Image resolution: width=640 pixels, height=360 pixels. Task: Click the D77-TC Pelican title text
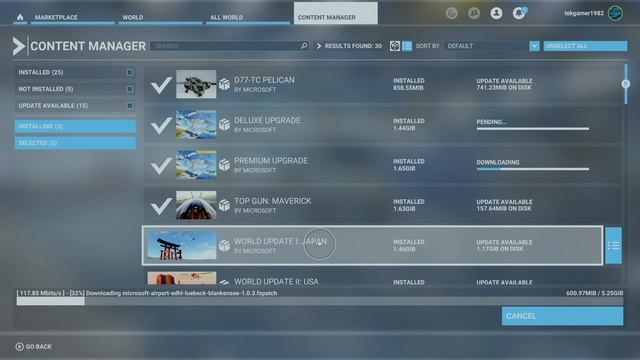(264, 80)
